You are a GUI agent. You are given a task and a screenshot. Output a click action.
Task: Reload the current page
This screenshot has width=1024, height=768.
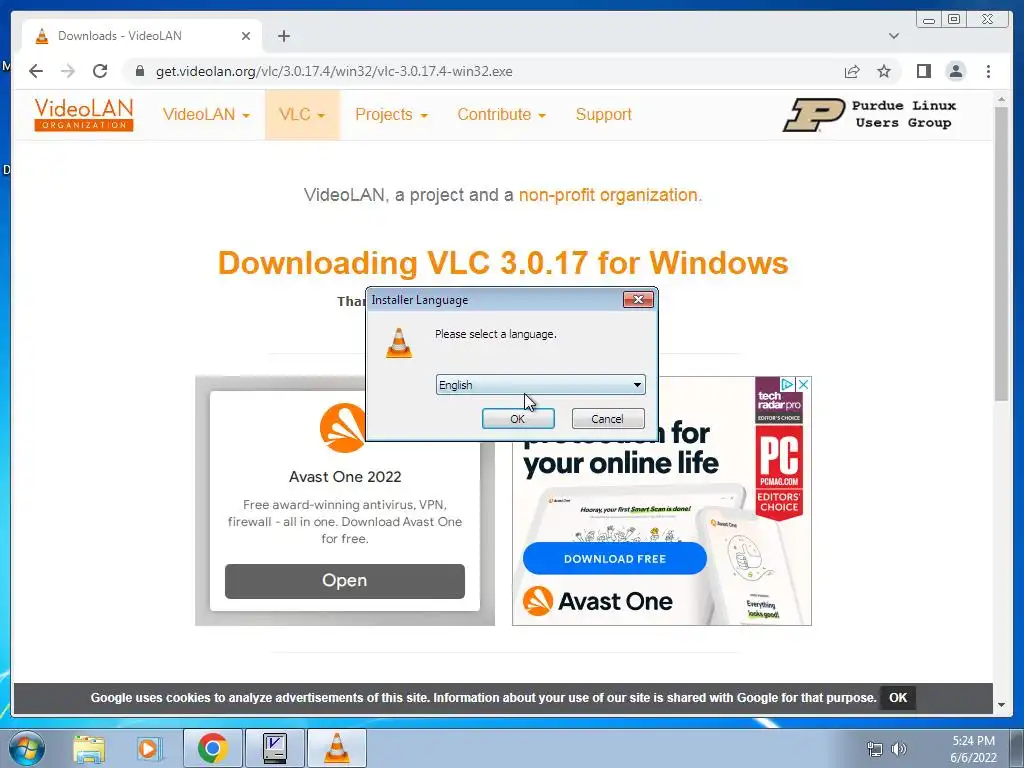100,71
